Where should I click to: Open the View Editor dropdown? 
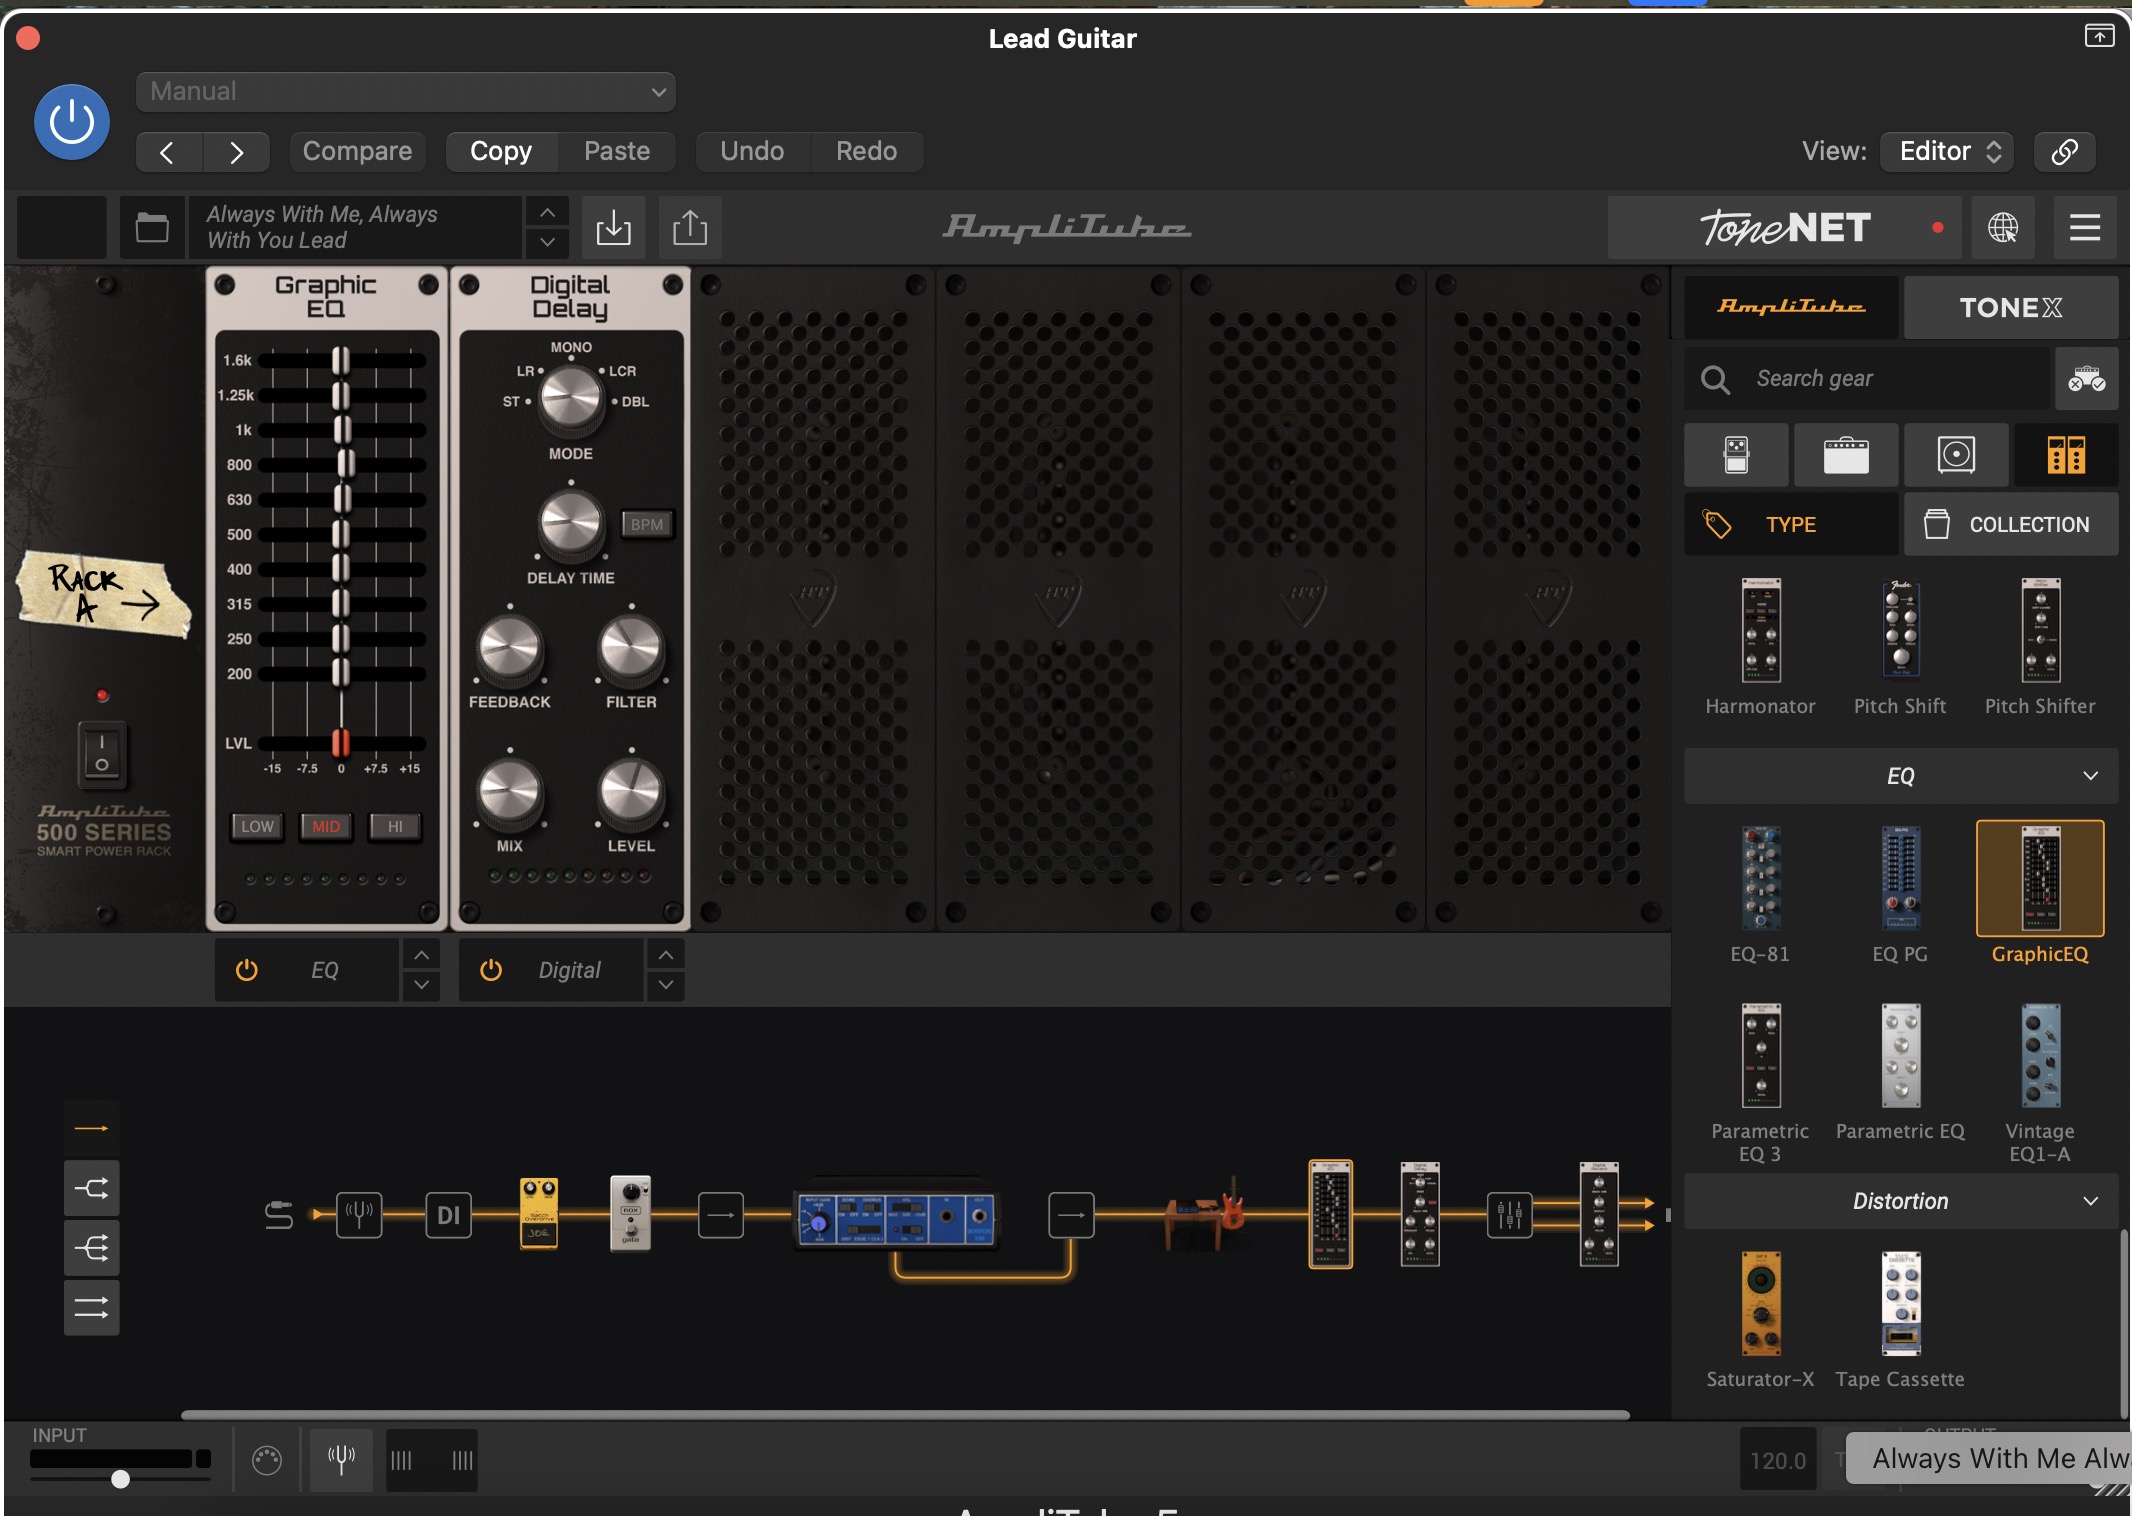[1947, 151]
